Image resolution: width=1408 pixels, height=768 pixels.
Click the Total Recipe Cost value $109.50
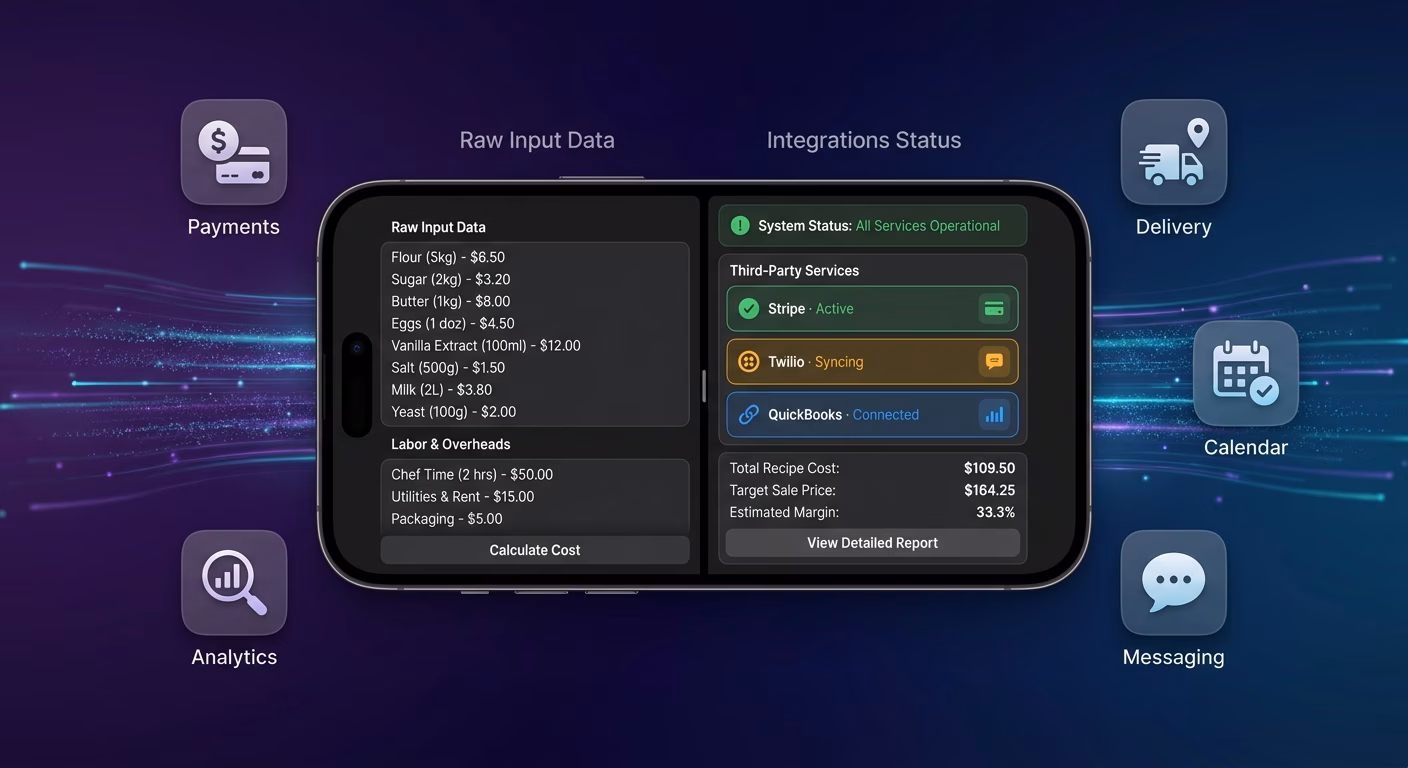click(989, 468)
